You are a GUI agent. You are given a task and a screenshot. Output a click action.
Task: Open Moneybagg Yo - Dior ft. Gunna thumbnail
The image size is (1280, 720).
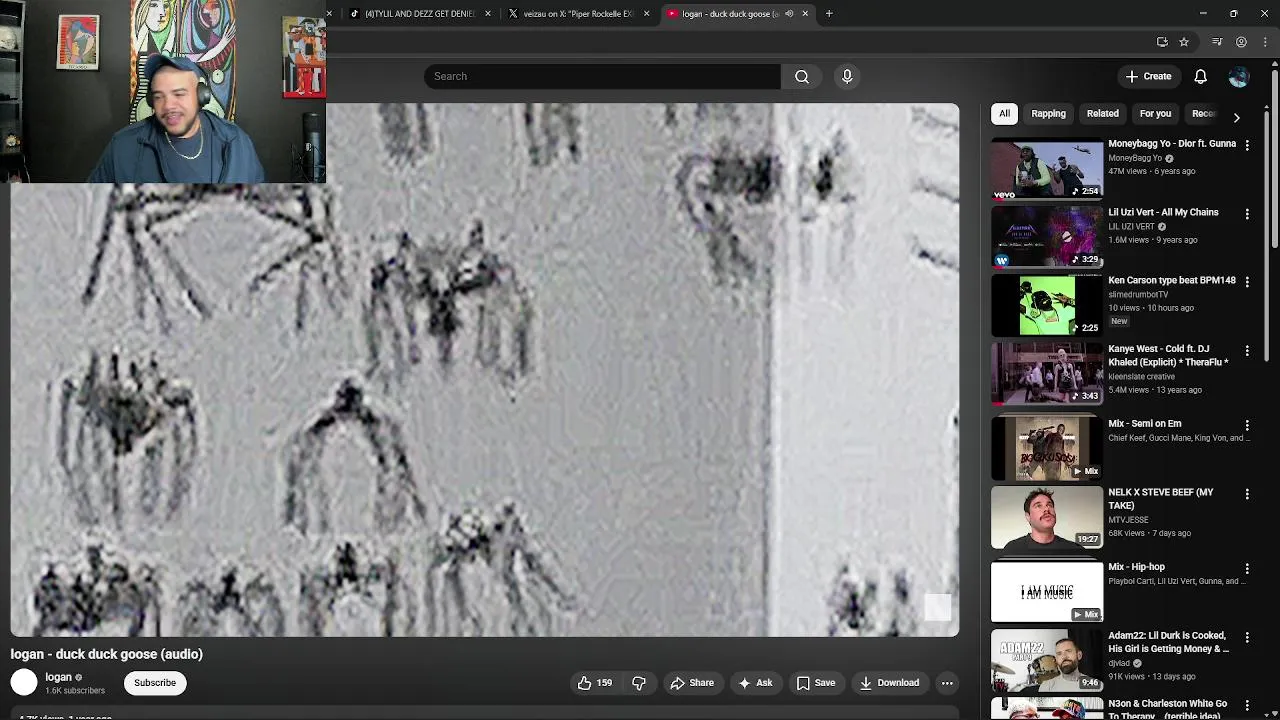click(1047, 168)
